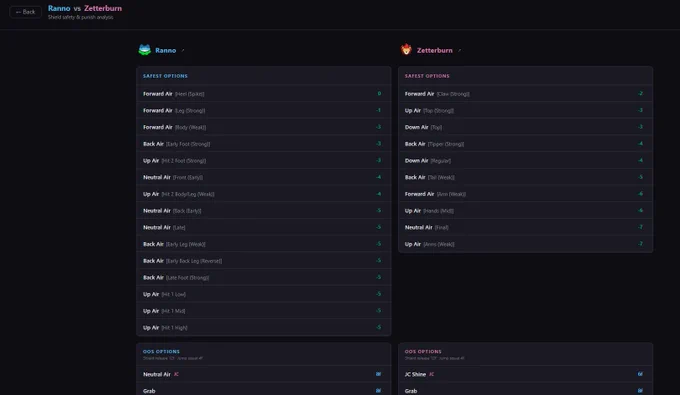Select Zetterburn Forward Air Arm (Weak) row
This screenshot has height=395, width=680.
tap(526, 194)
